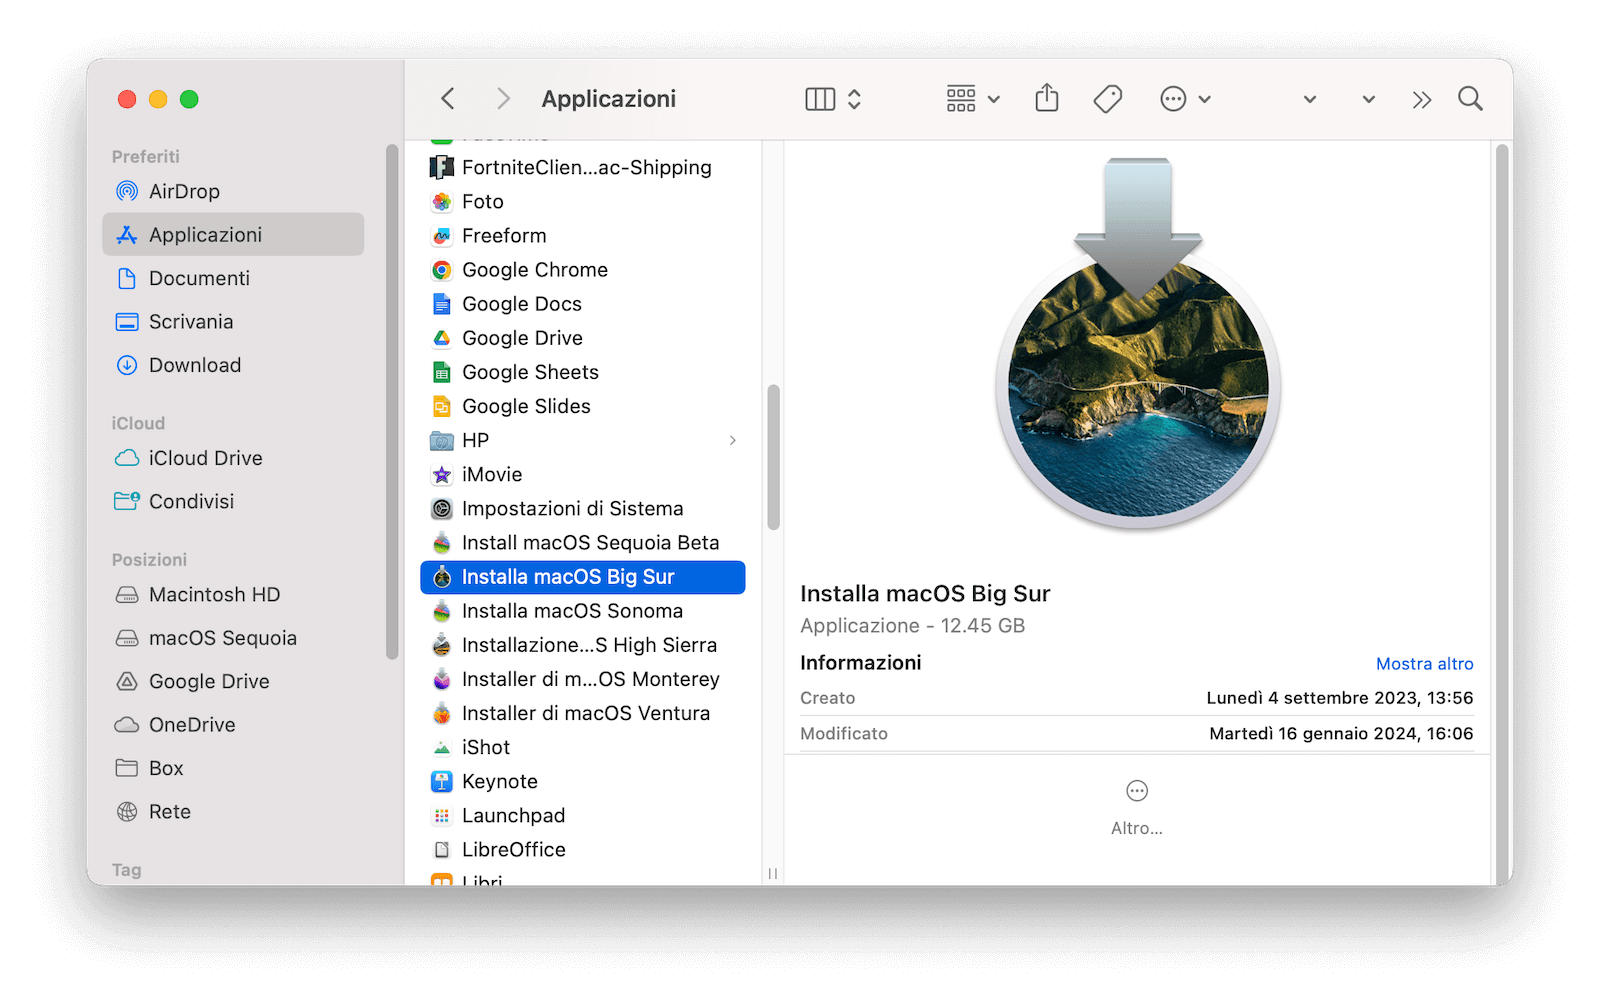Click the preview pane scrollbar

1501,513
